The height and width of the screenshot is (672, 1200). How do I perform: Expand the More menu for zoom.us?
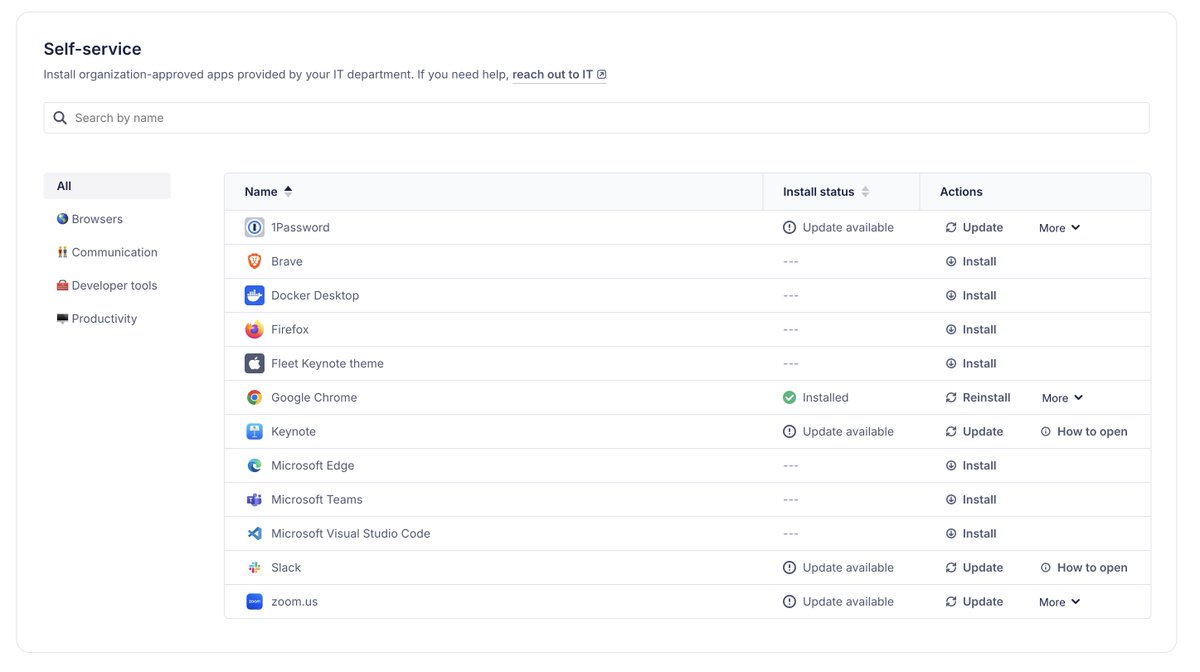pos(1060,602)
